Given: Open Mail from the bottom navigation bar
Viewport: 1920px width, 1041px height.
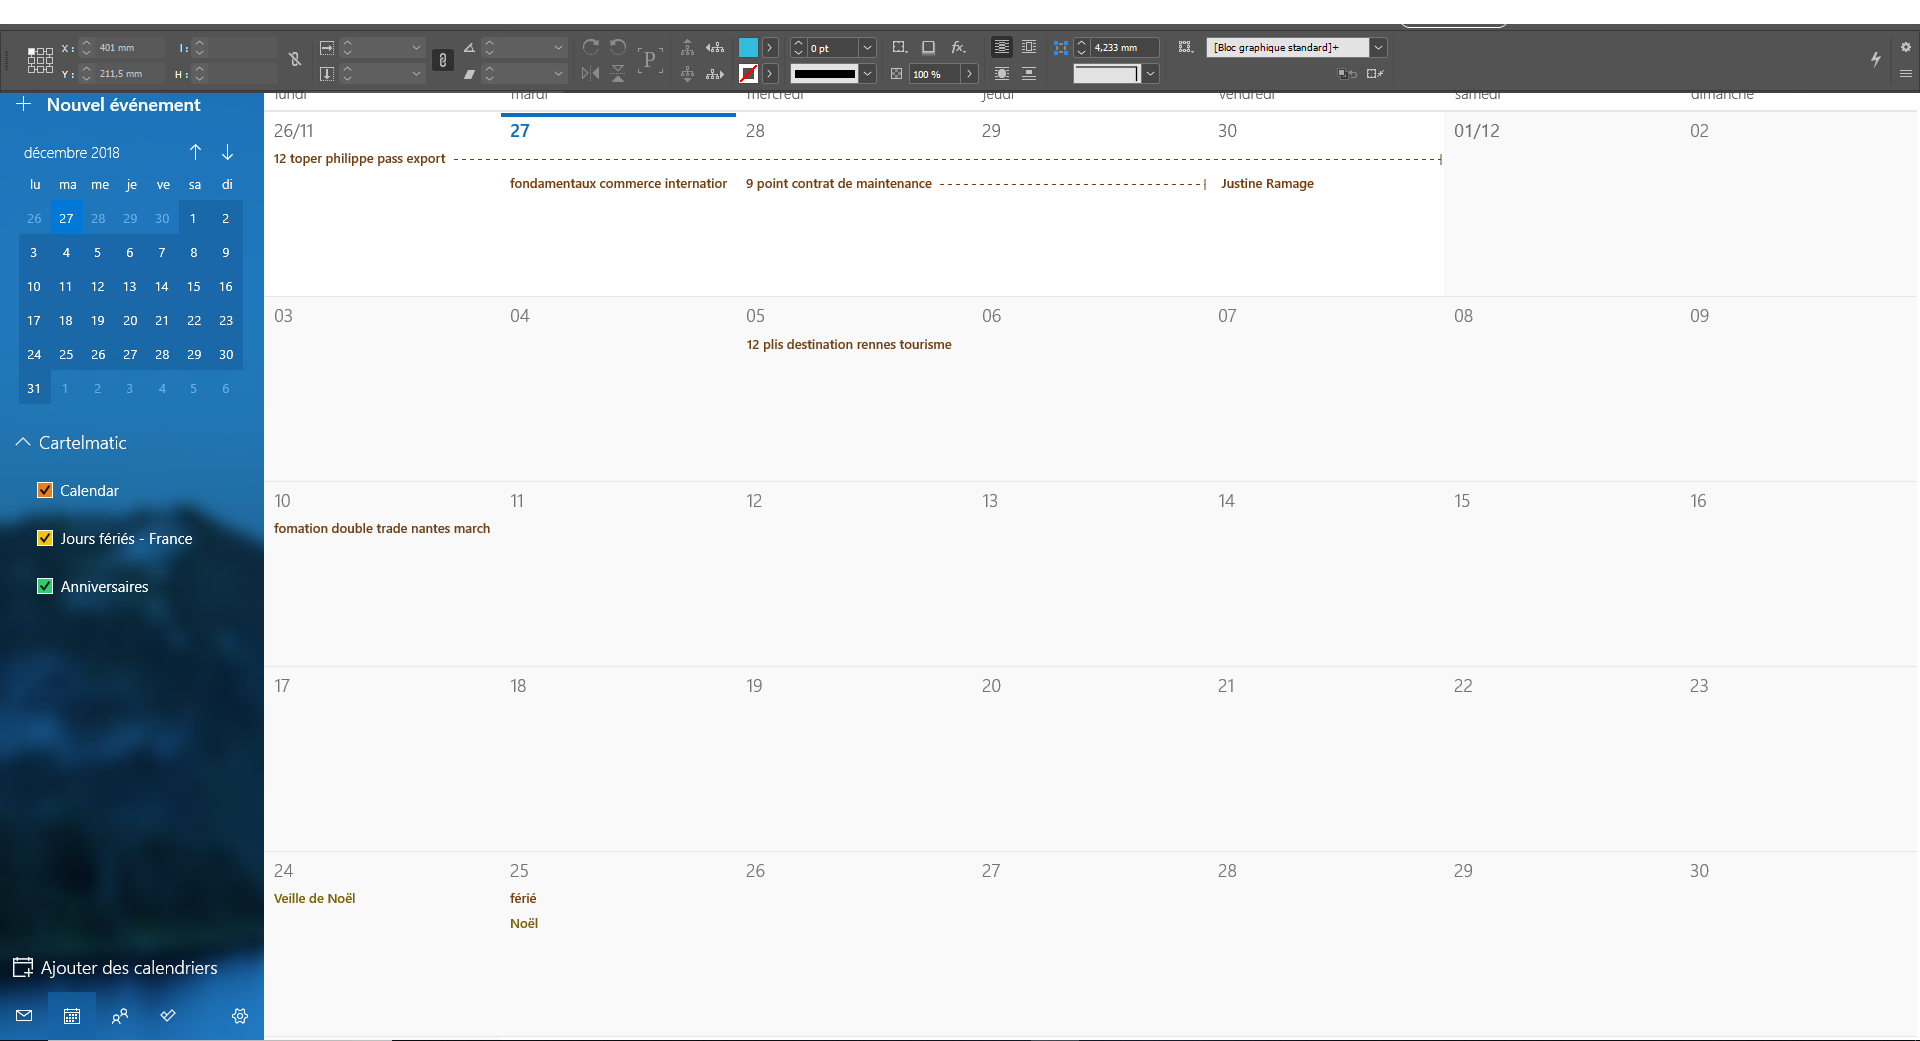Looking at the screenshot, I should point(24,1016).
